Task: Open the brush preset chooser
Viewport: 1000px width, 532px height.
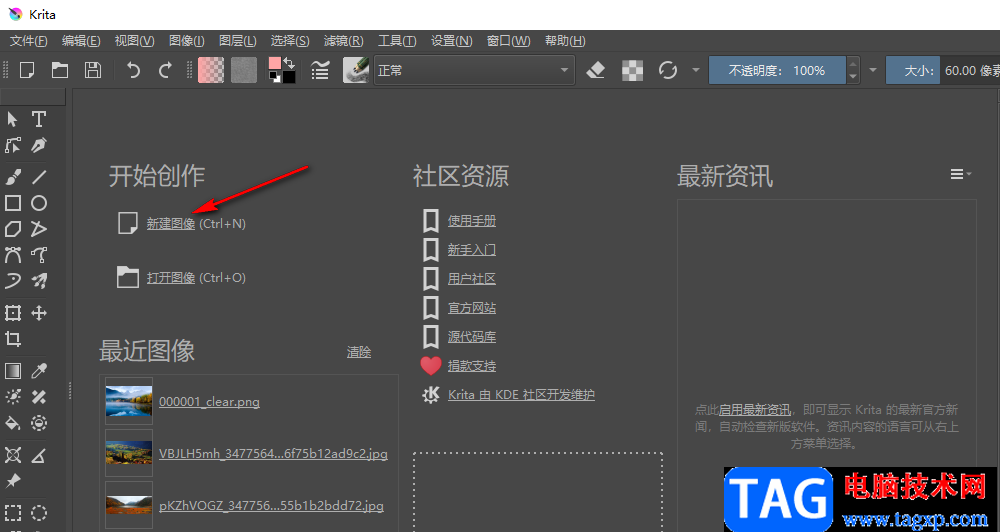Action: [x=356, y=70]
